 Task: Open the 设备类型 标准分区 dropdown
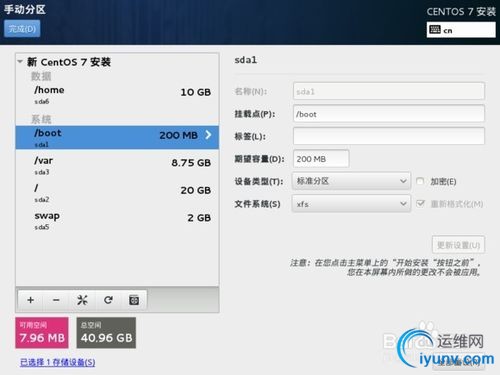coord(351,181)
